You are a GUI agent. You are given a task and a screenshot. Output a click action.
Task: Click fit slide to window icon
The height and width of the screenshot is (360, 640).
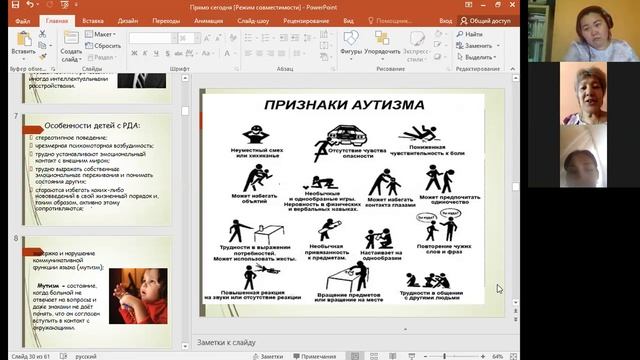point(513,356)
